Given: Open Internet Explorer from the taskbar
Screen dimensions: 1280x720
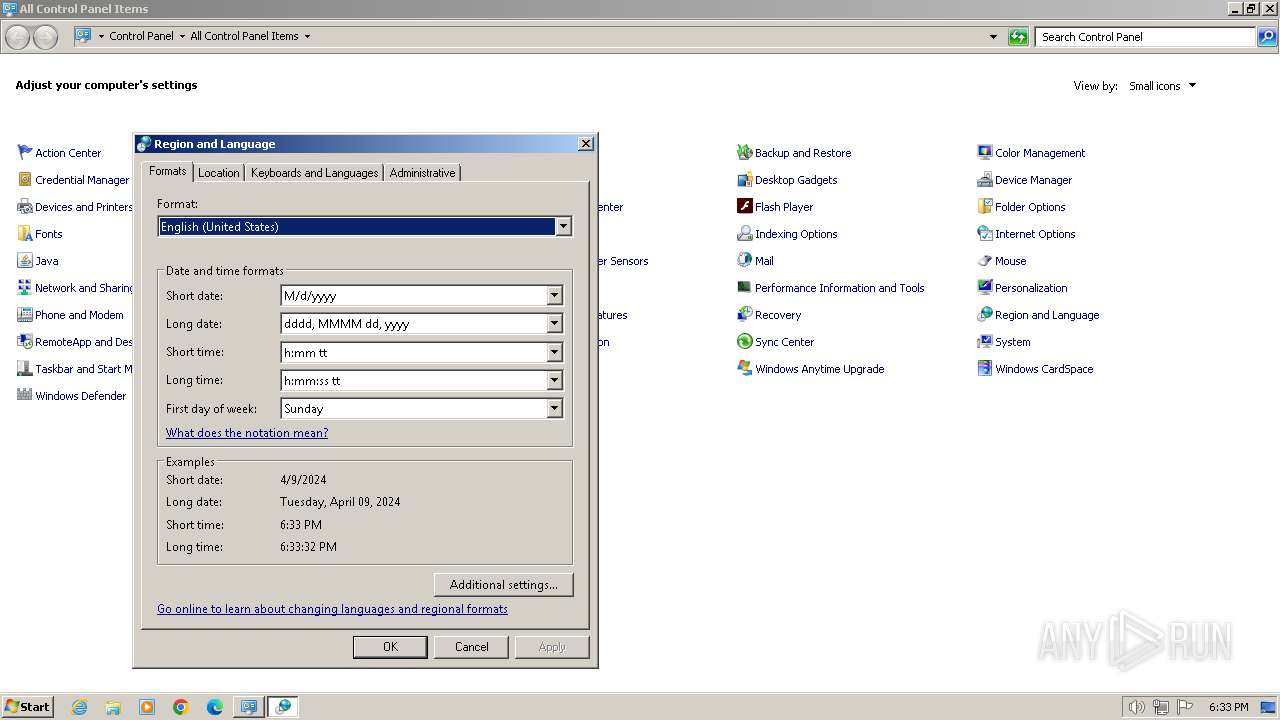Looking at the screenshot, I should pyautogui.click(x=79, y=707).
